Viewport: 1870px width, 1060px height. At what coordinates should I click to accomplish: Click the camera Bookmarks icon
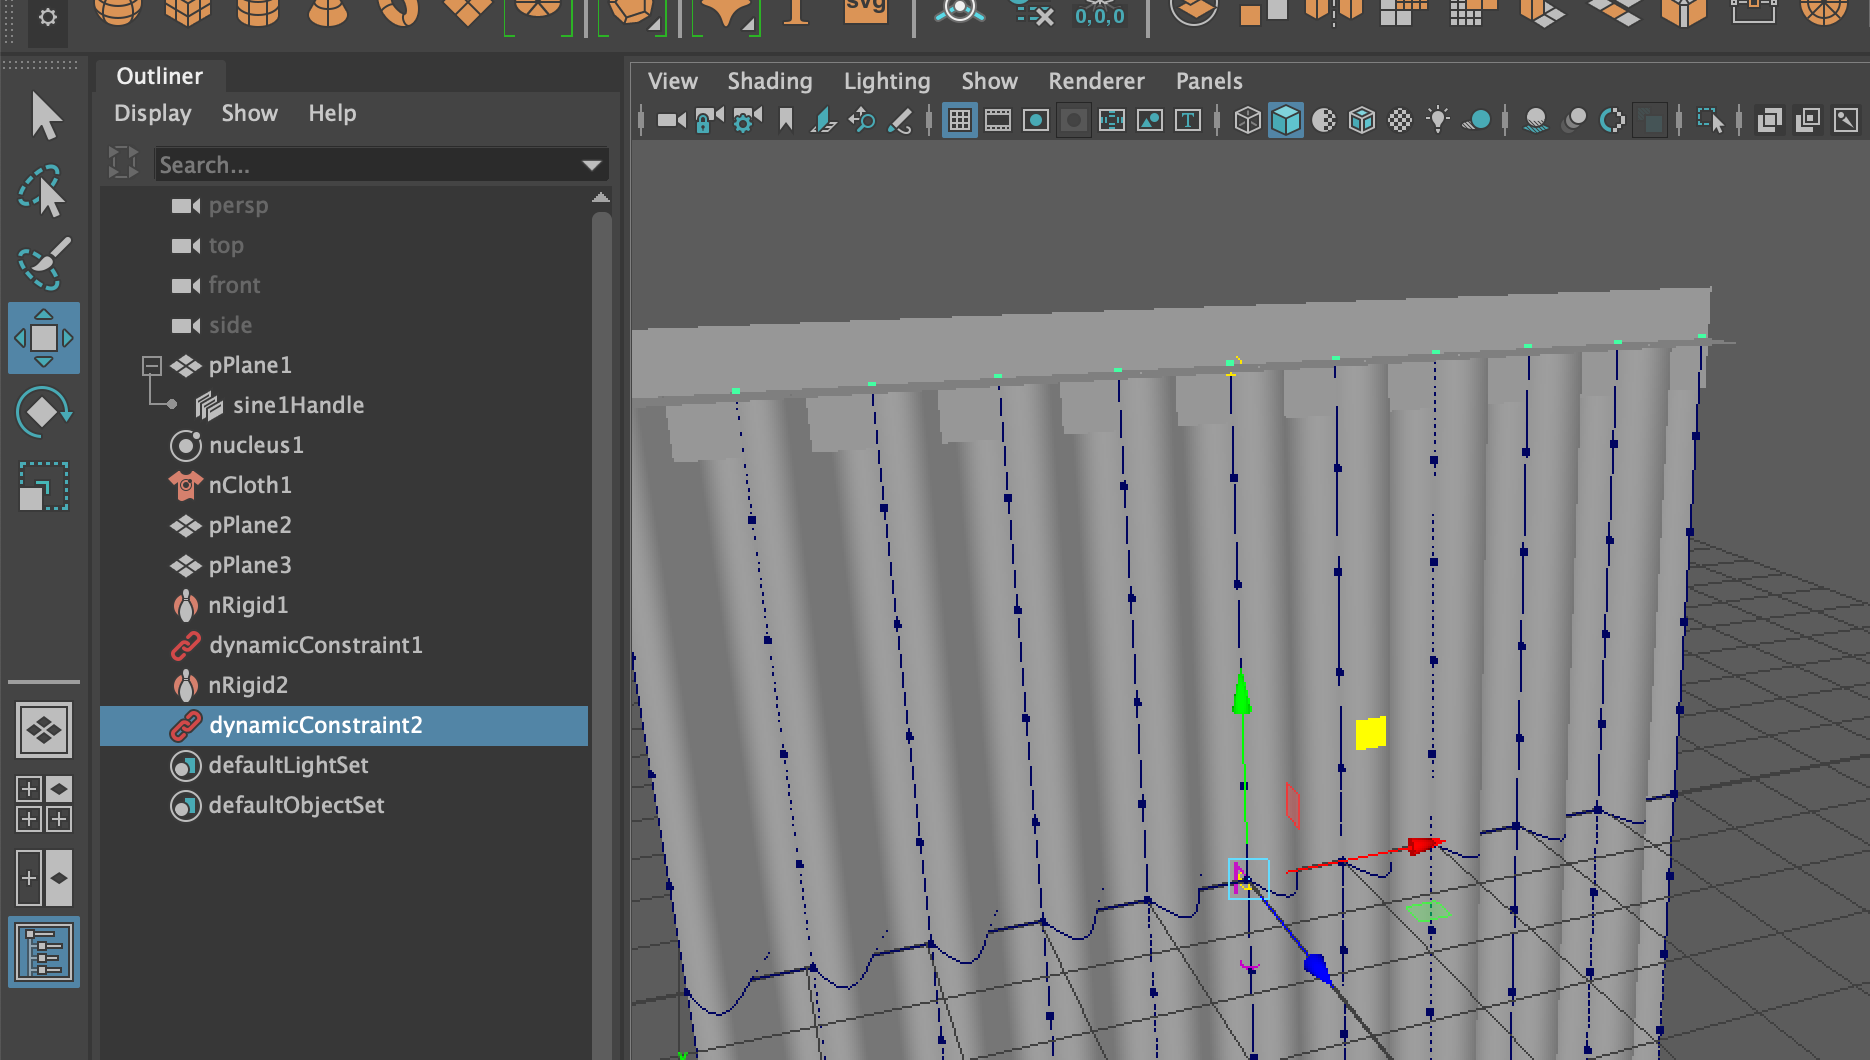[786, 121]
